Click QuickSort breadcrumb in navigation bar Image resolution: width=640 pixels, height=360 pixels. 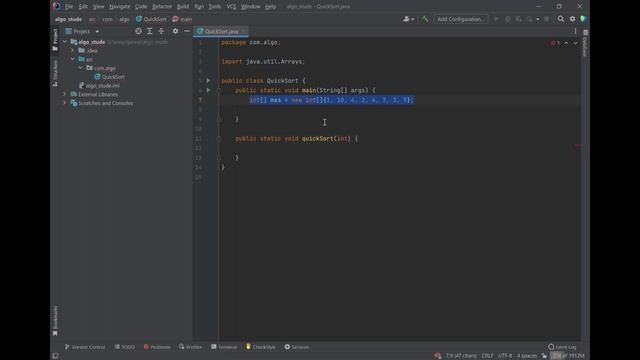click(x=151, y=19)
